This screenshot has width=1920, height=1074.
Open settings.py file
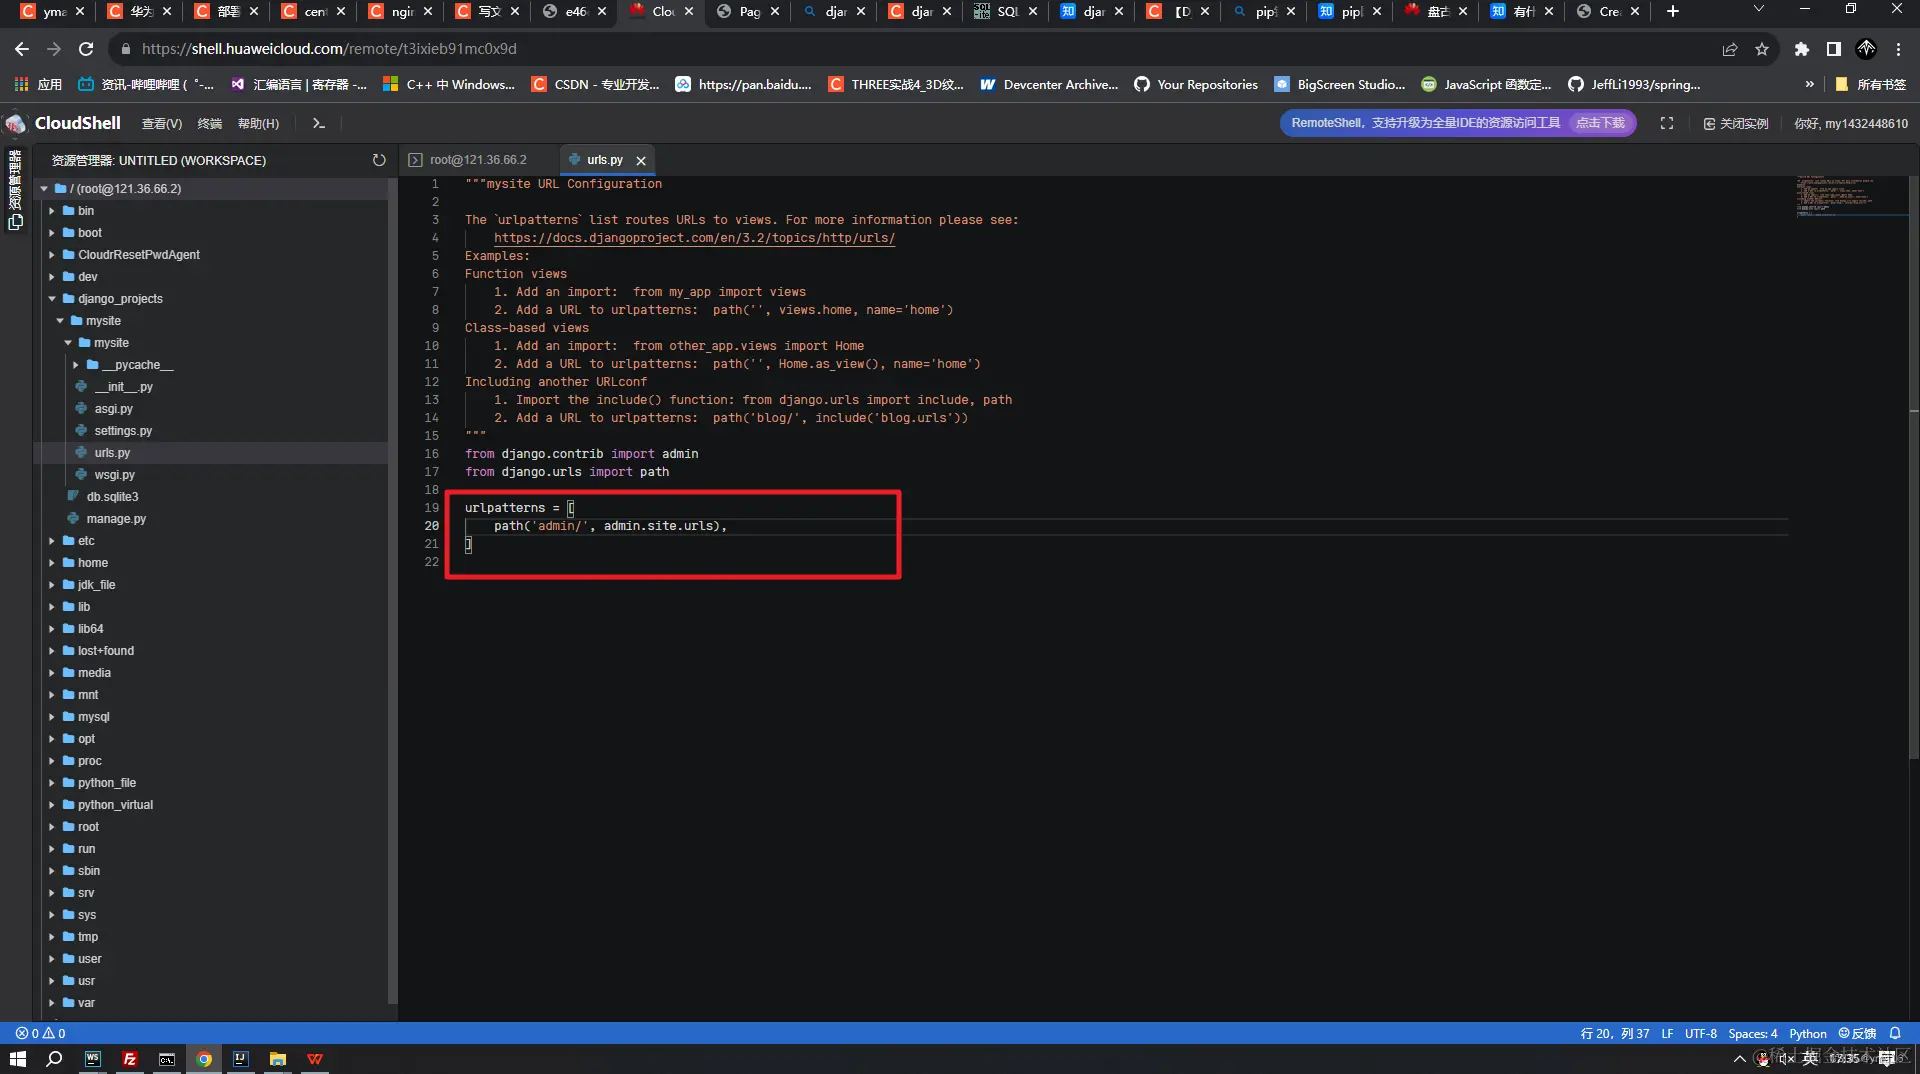tap(123, 431)
